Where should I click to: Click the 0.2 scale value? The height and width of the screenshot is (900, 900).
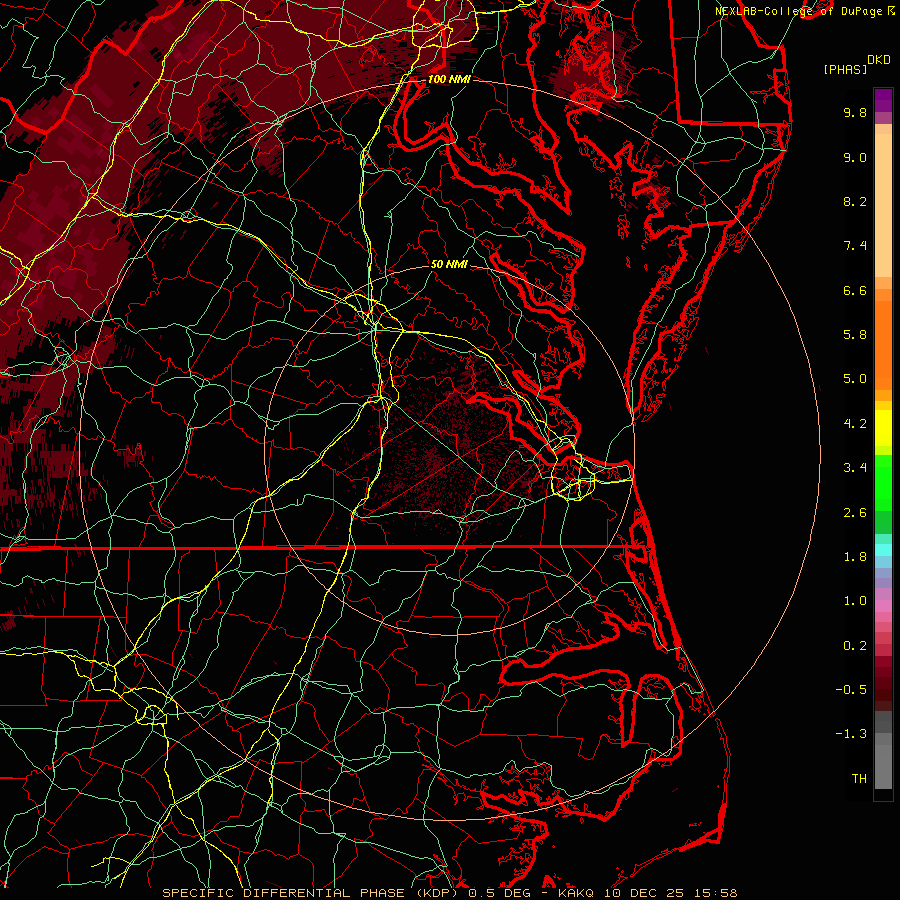click(855, 646)
